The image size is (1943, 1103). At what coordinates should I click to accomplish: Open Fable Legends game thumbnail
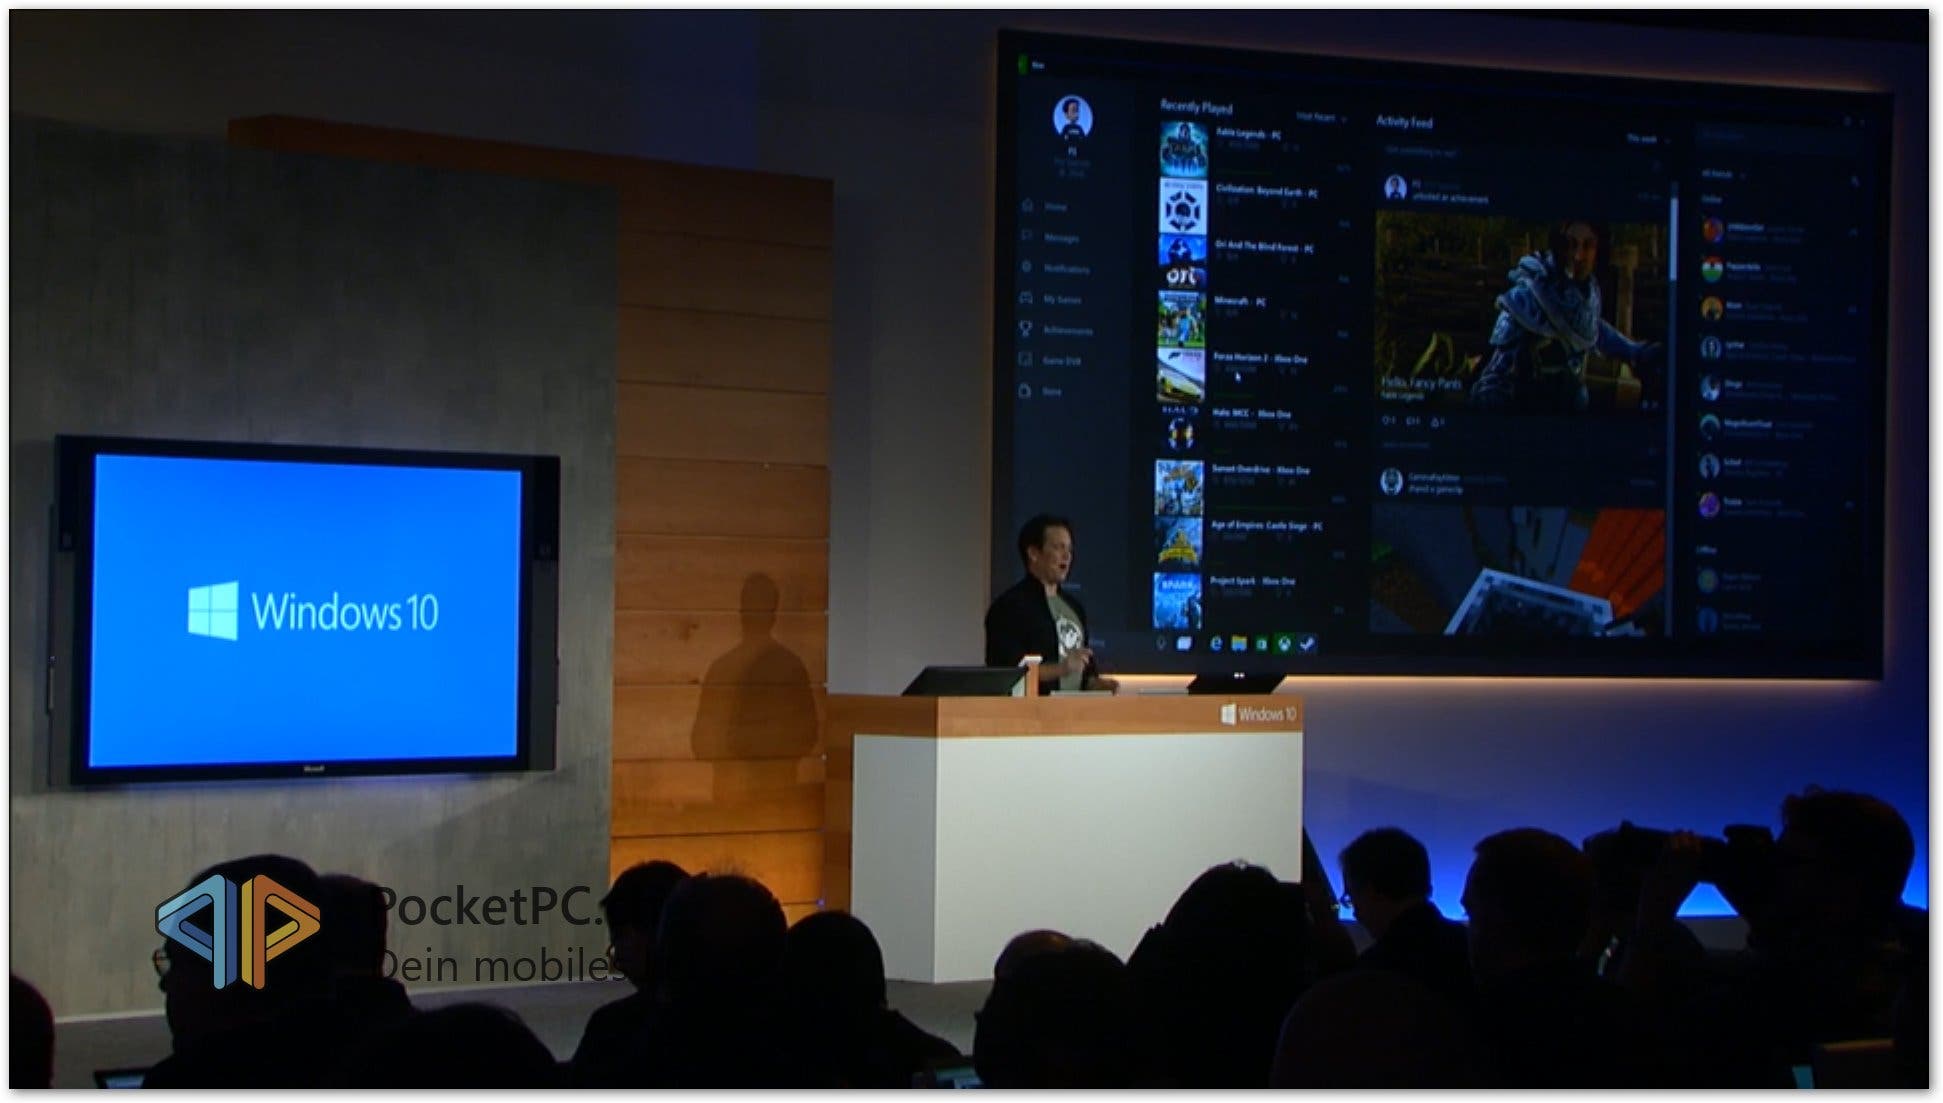[1184, 149]
